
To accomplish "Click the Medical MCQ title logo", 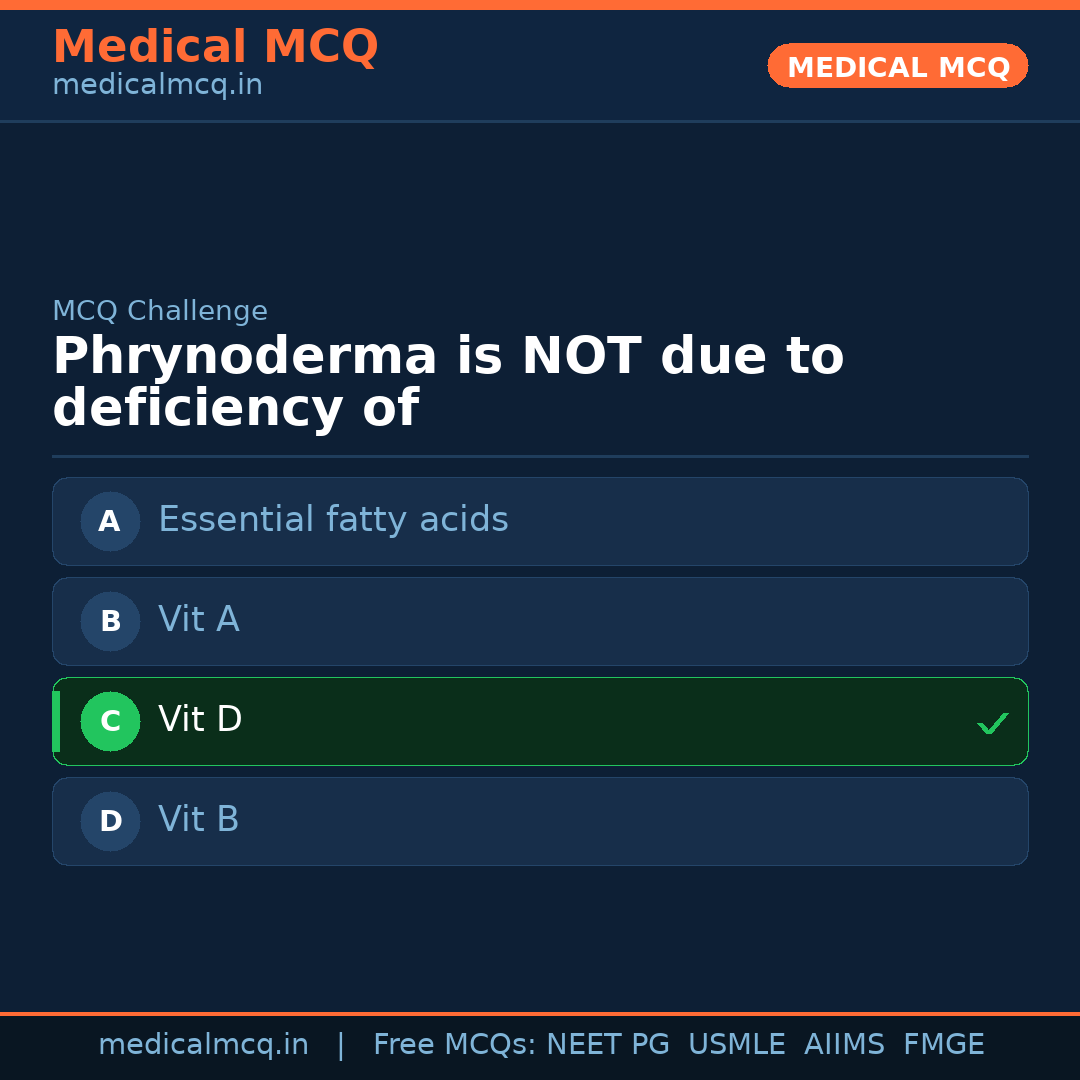I will pos(215,47).
